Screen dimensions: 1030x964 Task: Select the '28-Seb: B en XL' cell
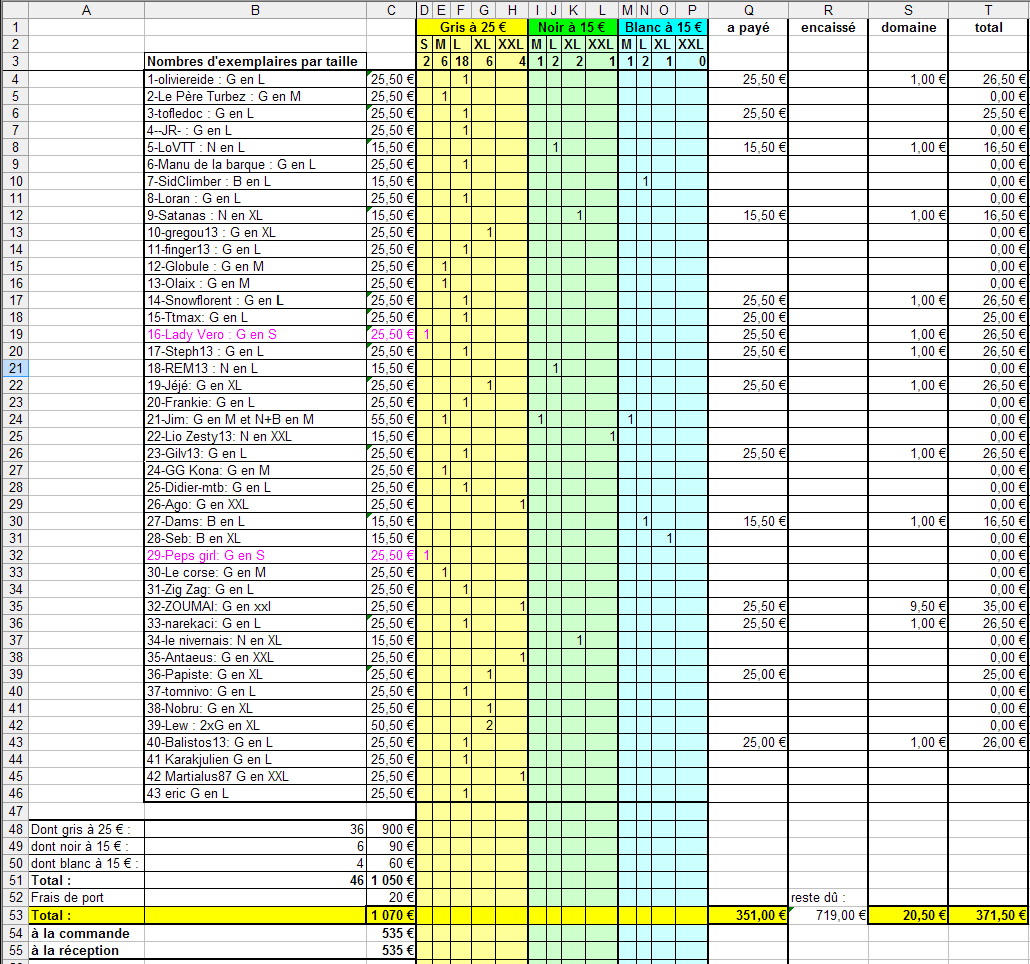point(255,538)
